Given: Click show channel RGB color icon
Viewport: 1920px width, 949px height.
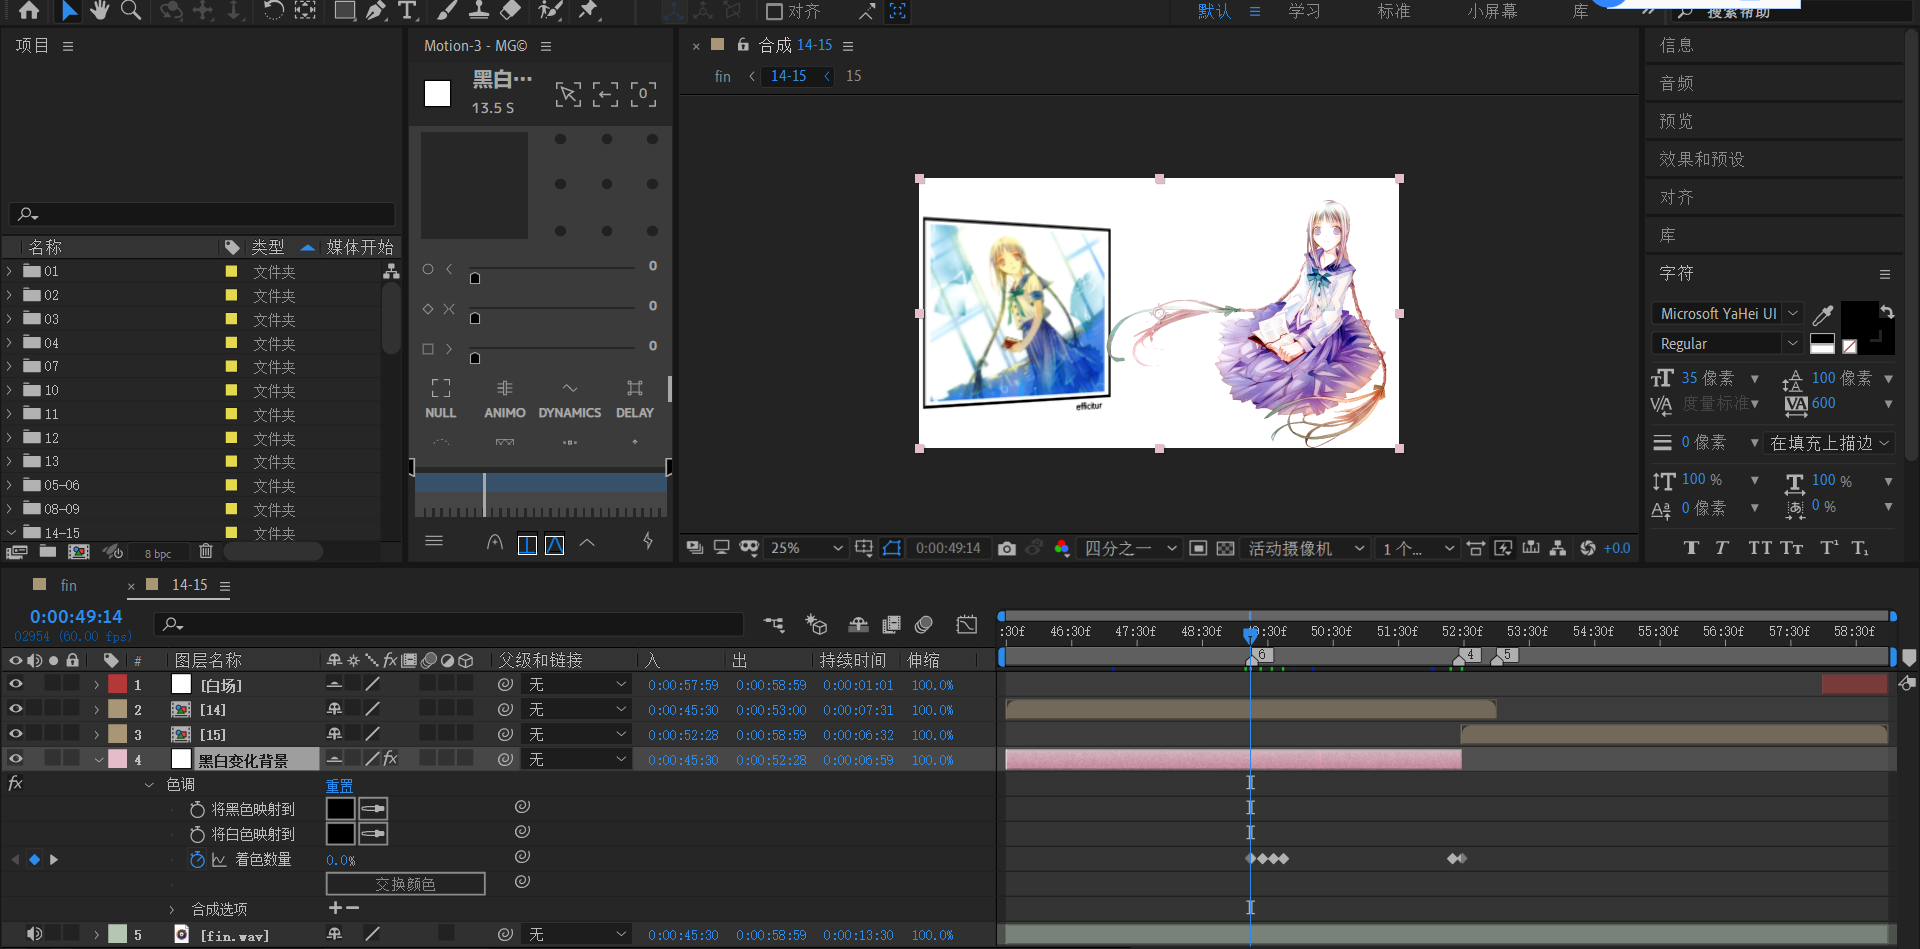Looking at the screenshot, I should click(1062, 548).
